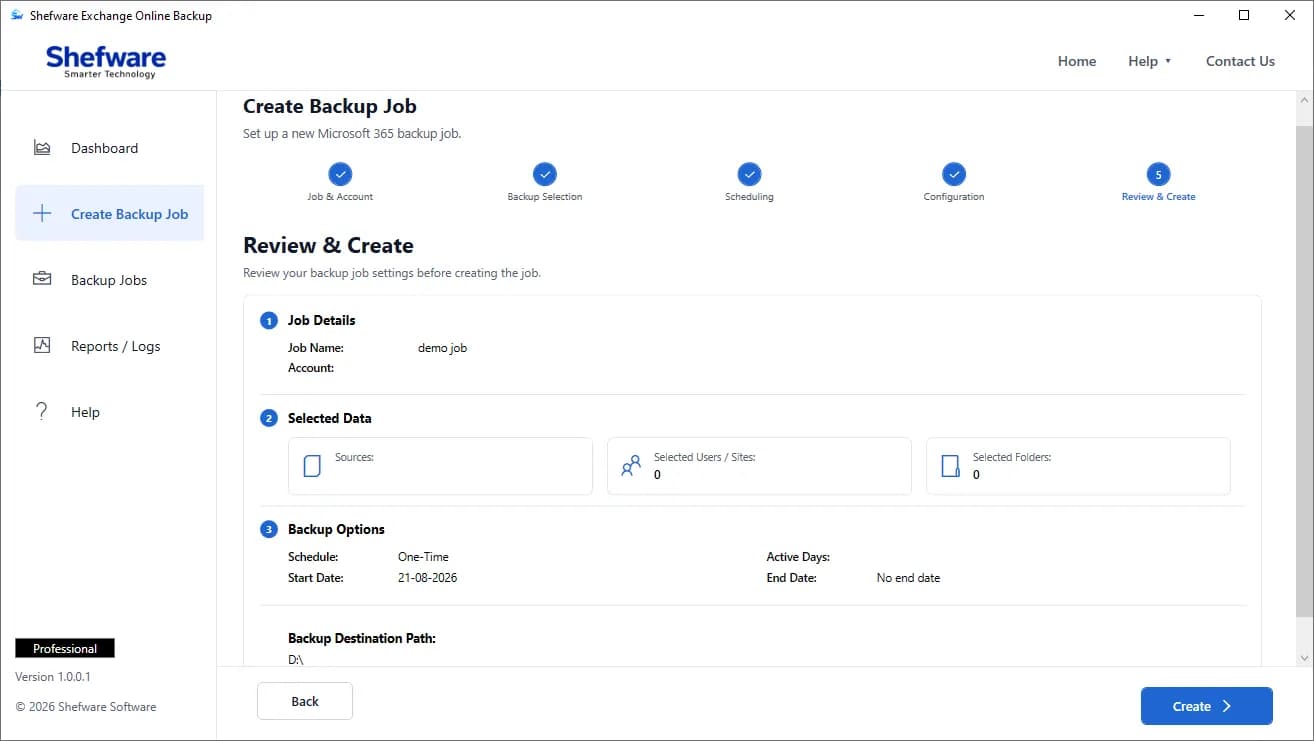Viewport: 1314px width, 741px height.
Task: Click the Shefware logo in the header
Action: pyautogui.click(x=106, y=61)
